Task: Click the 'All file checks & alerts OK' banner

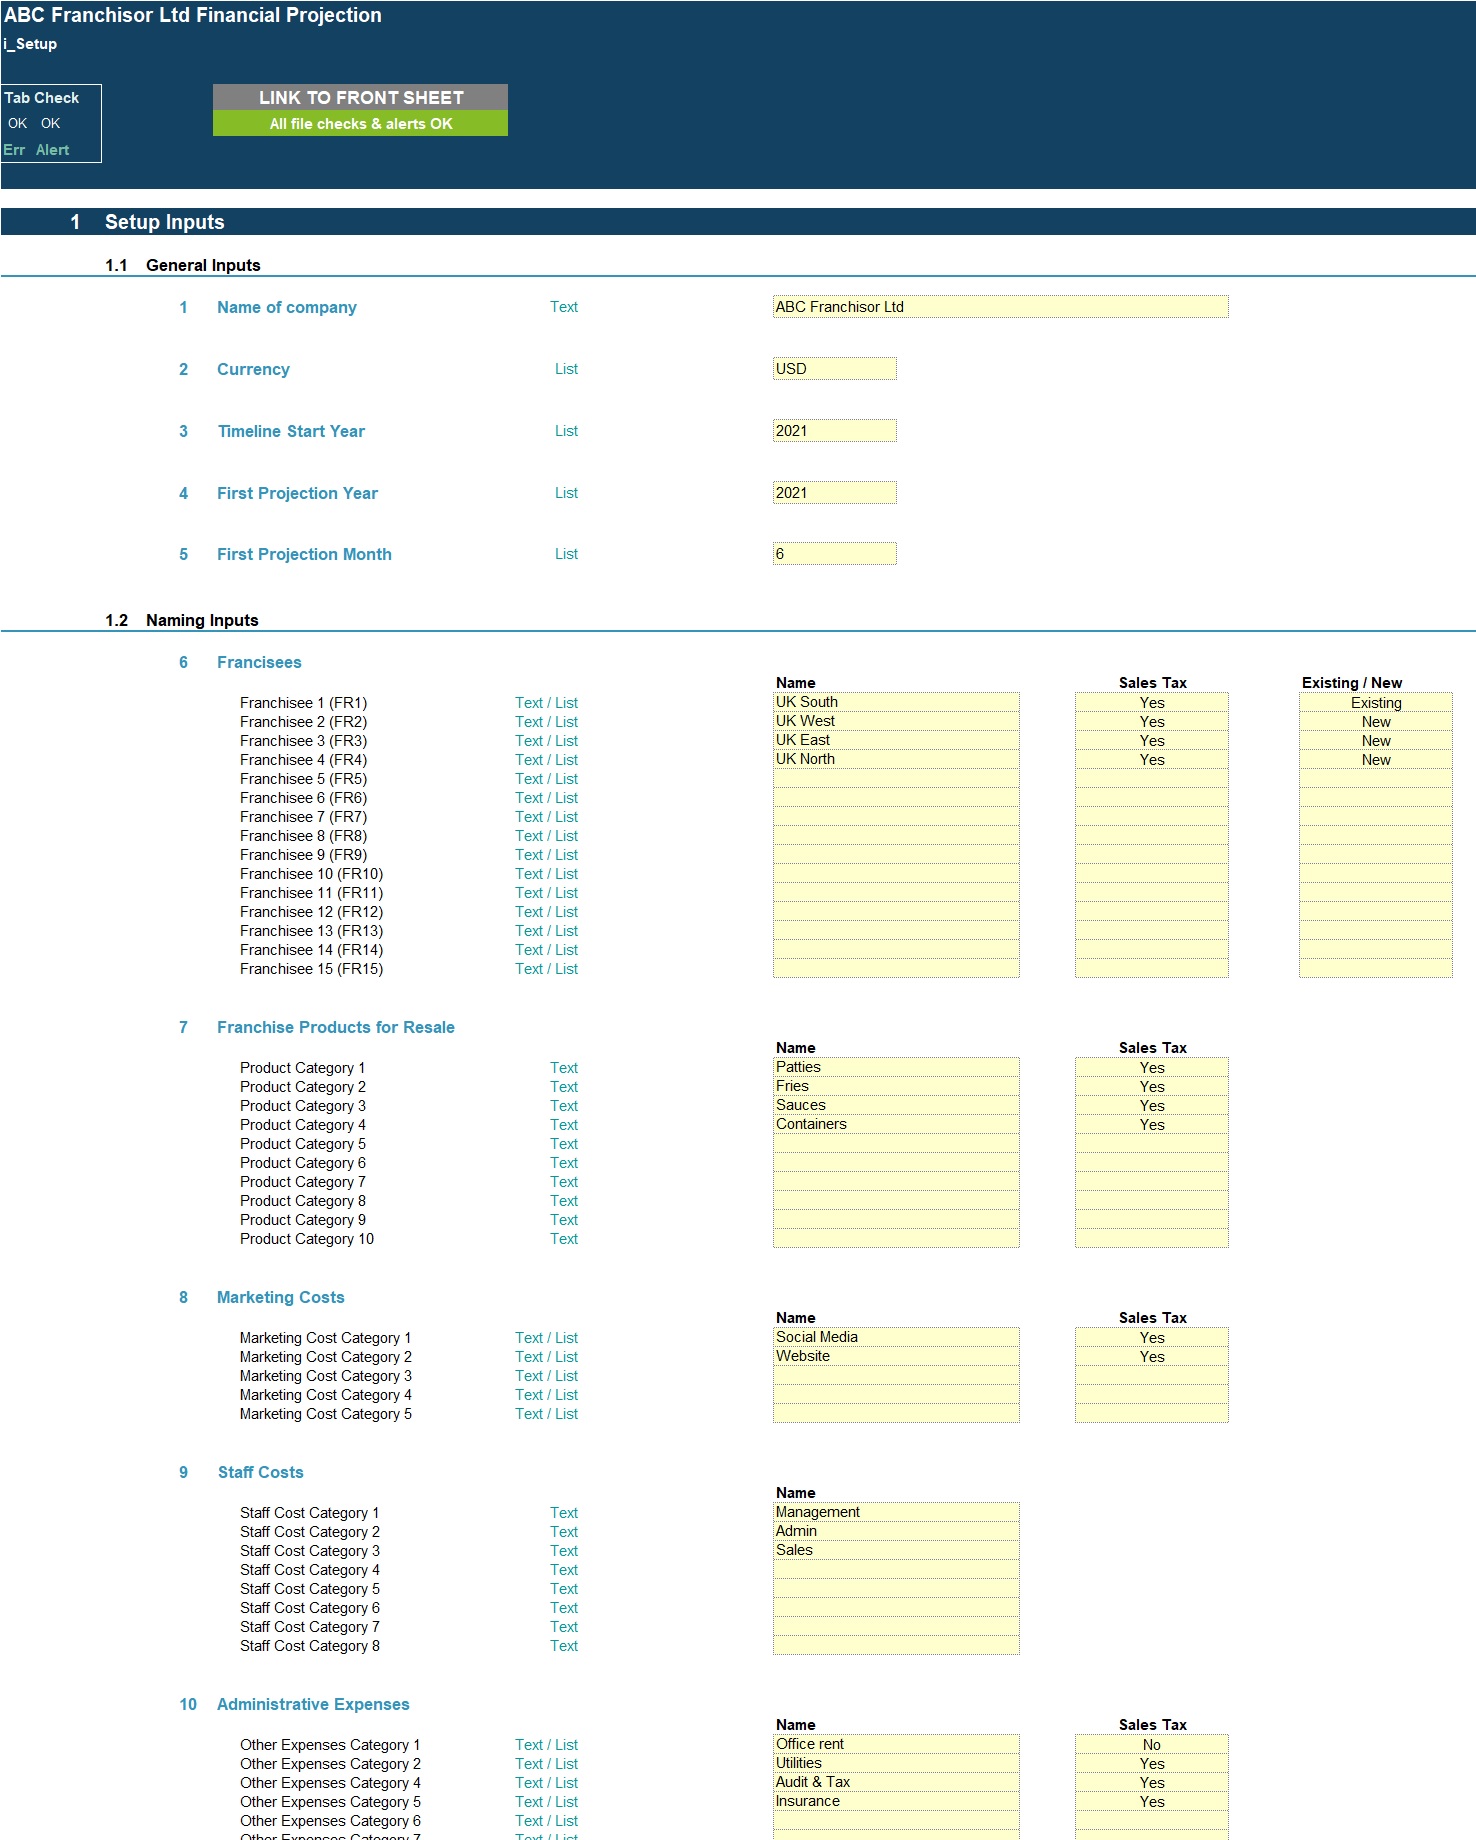Action: (360, 123)
